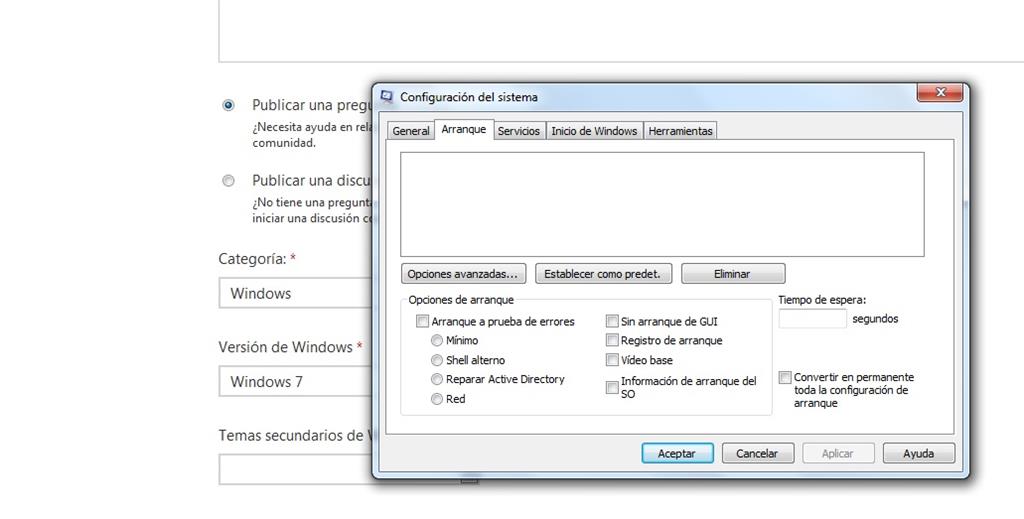
Task: Close the Configuración del sistema dialog
Action: [940, 93]
